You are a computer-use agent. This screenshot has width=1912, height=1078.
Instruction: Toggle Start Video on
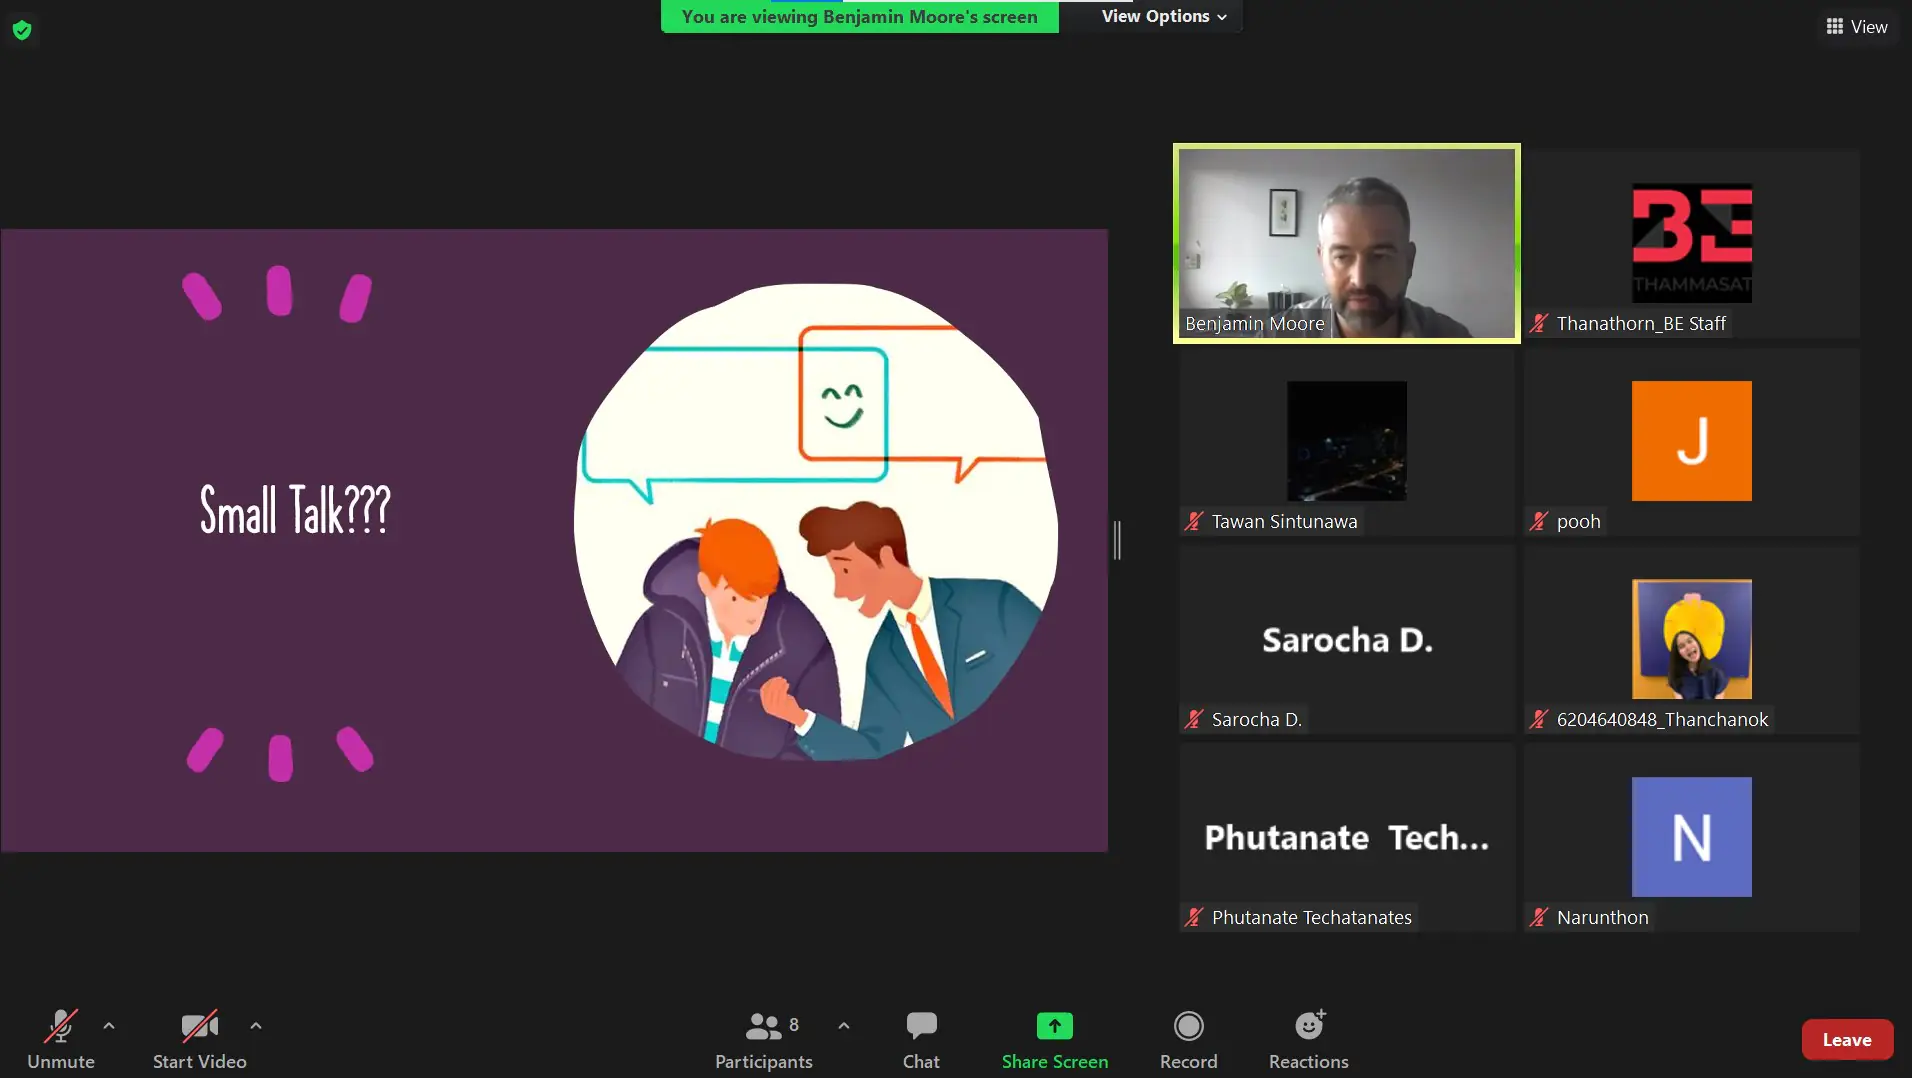click(199, 1039)
